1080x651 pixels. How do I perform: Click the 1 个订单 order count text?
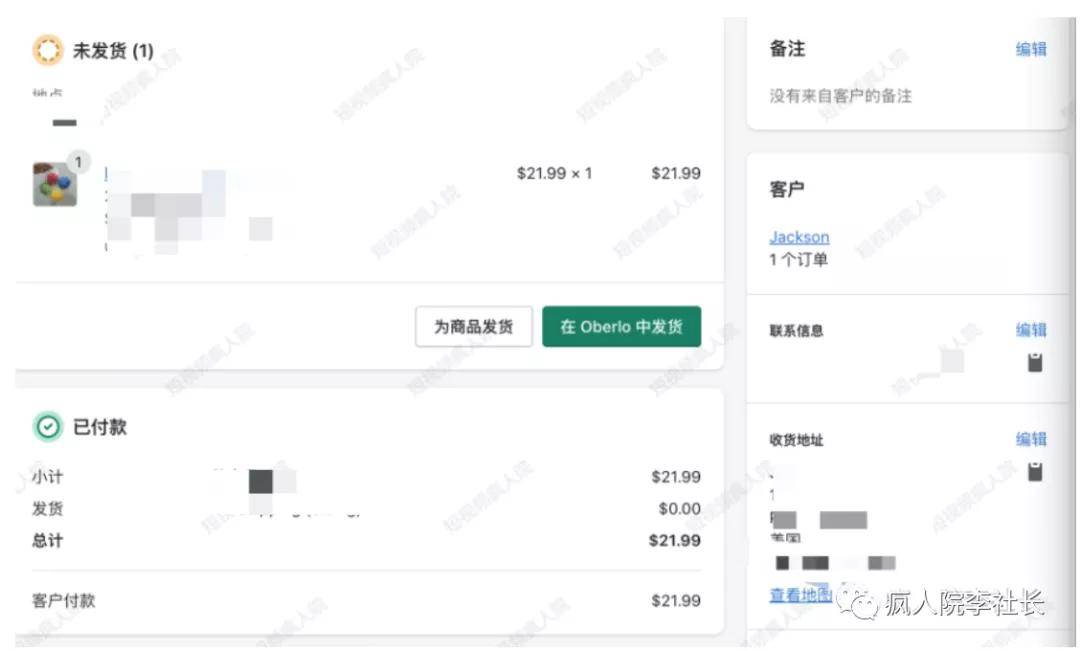click(x=798, y=260)
